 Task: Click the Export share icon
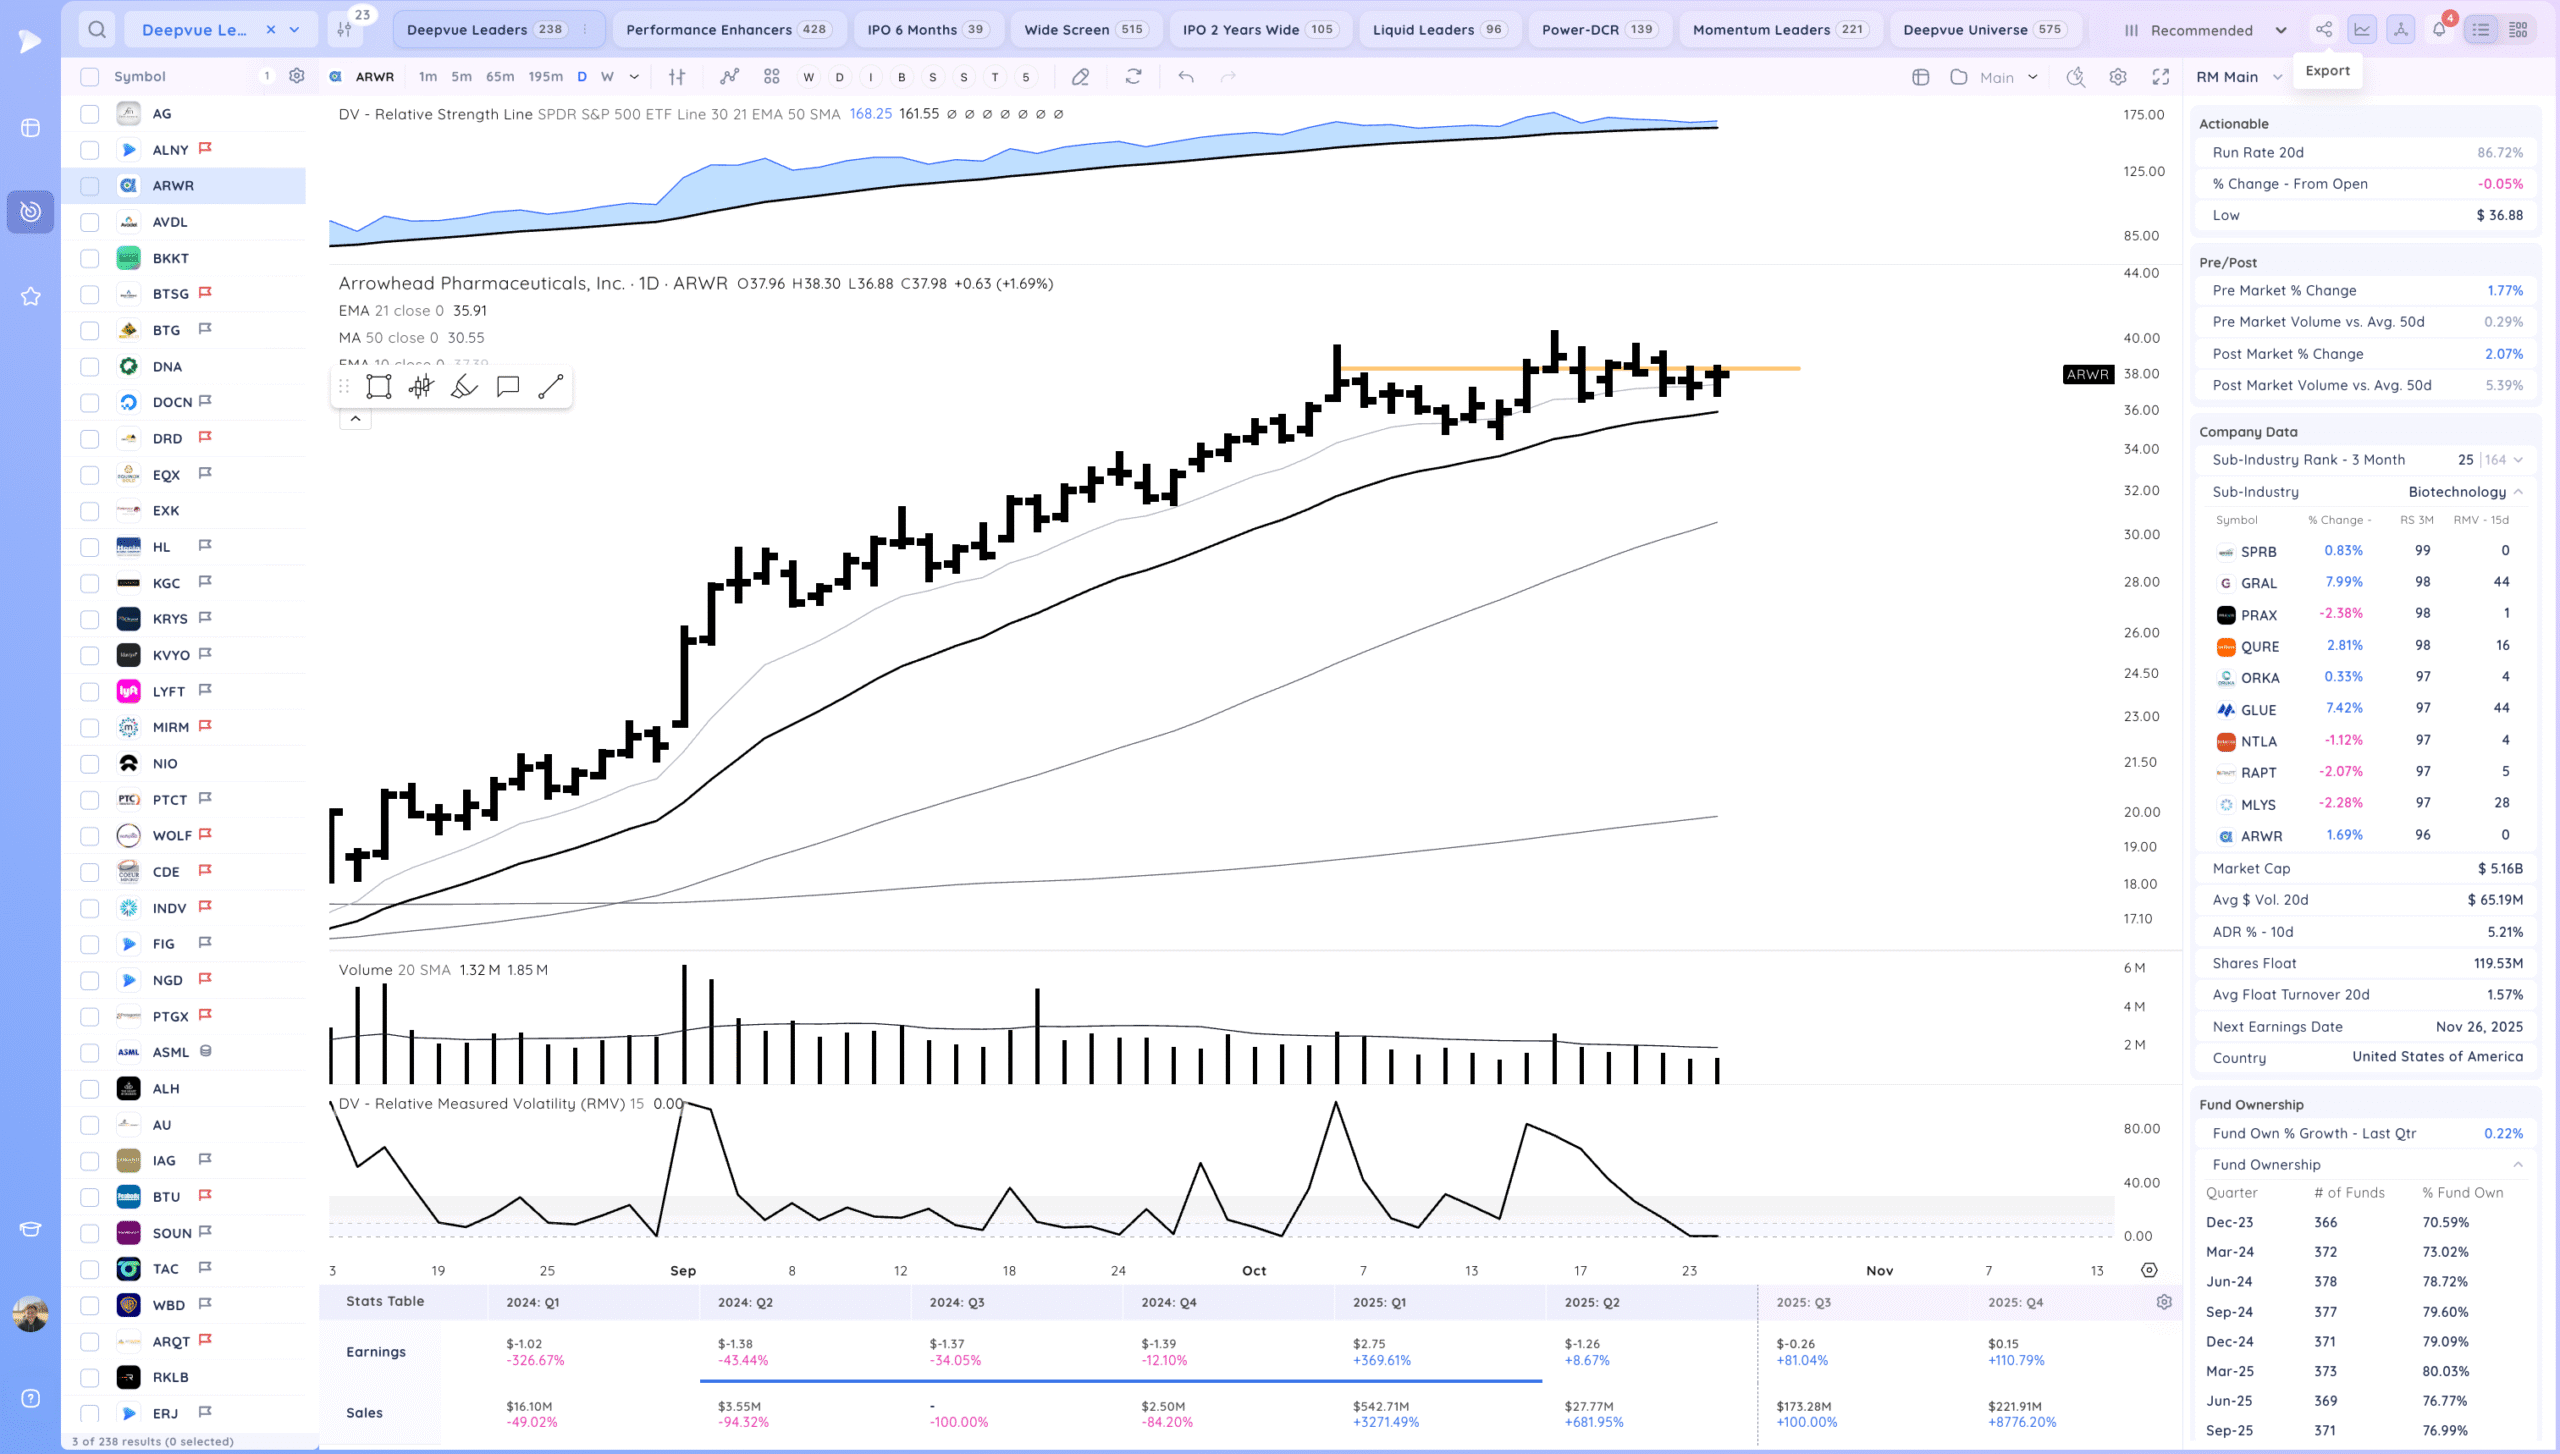(2324, 30)
